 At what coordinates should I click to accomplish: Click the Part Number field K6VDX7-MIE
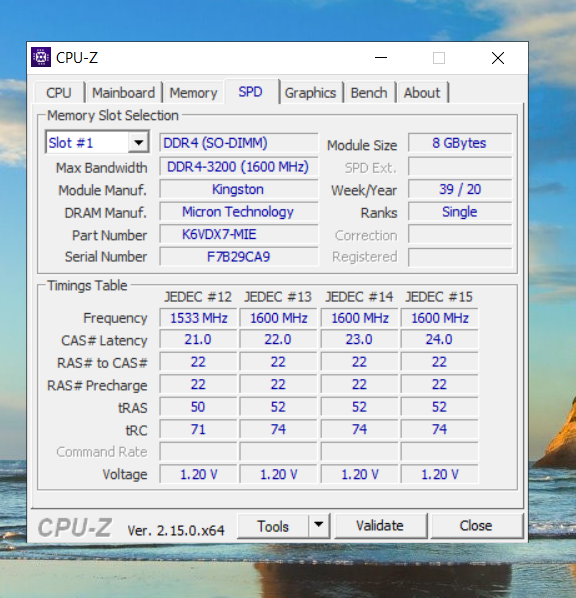[238, 234]
